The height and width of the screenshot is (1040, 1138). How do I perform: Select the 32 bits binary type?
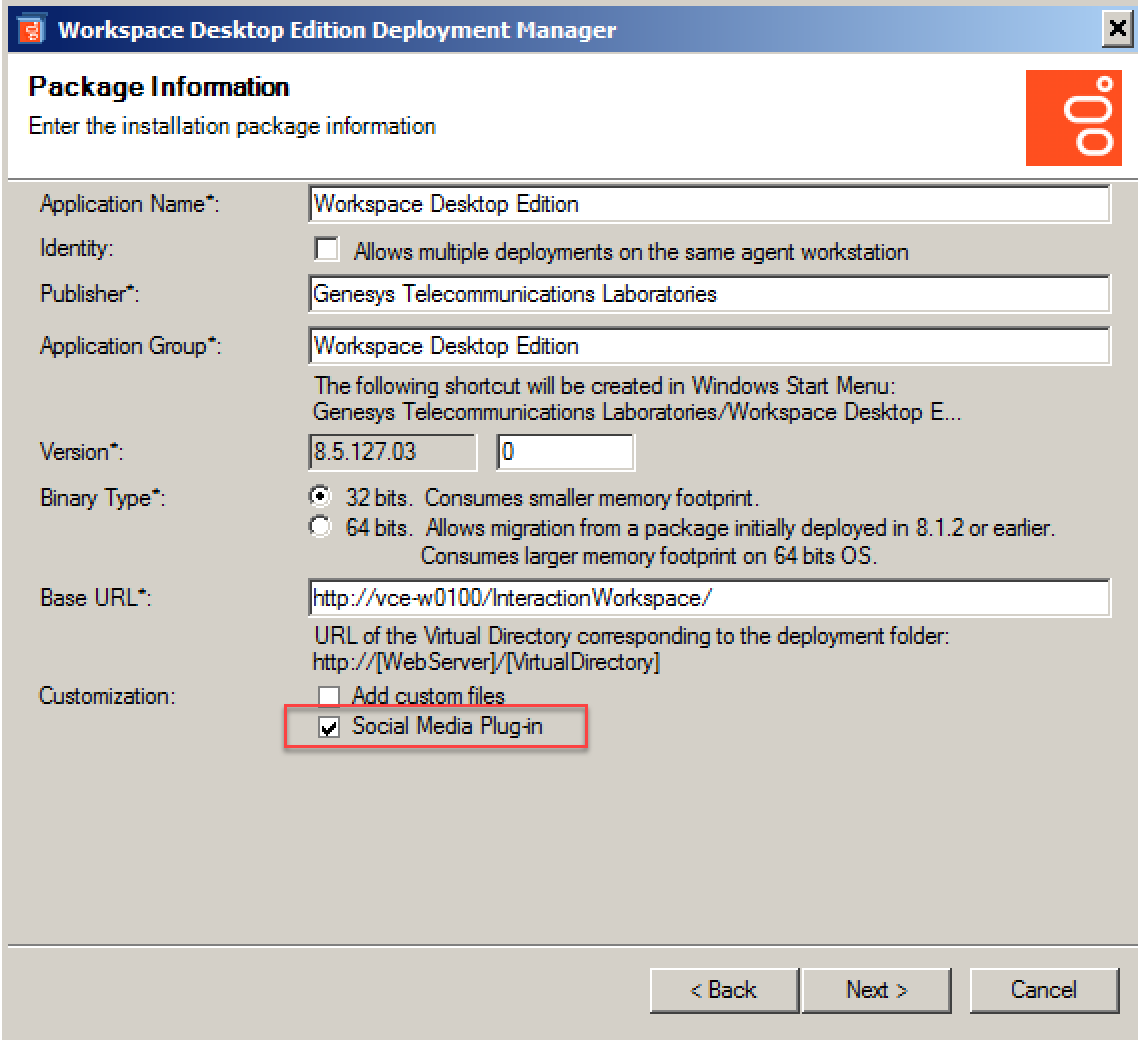(320, 496)
